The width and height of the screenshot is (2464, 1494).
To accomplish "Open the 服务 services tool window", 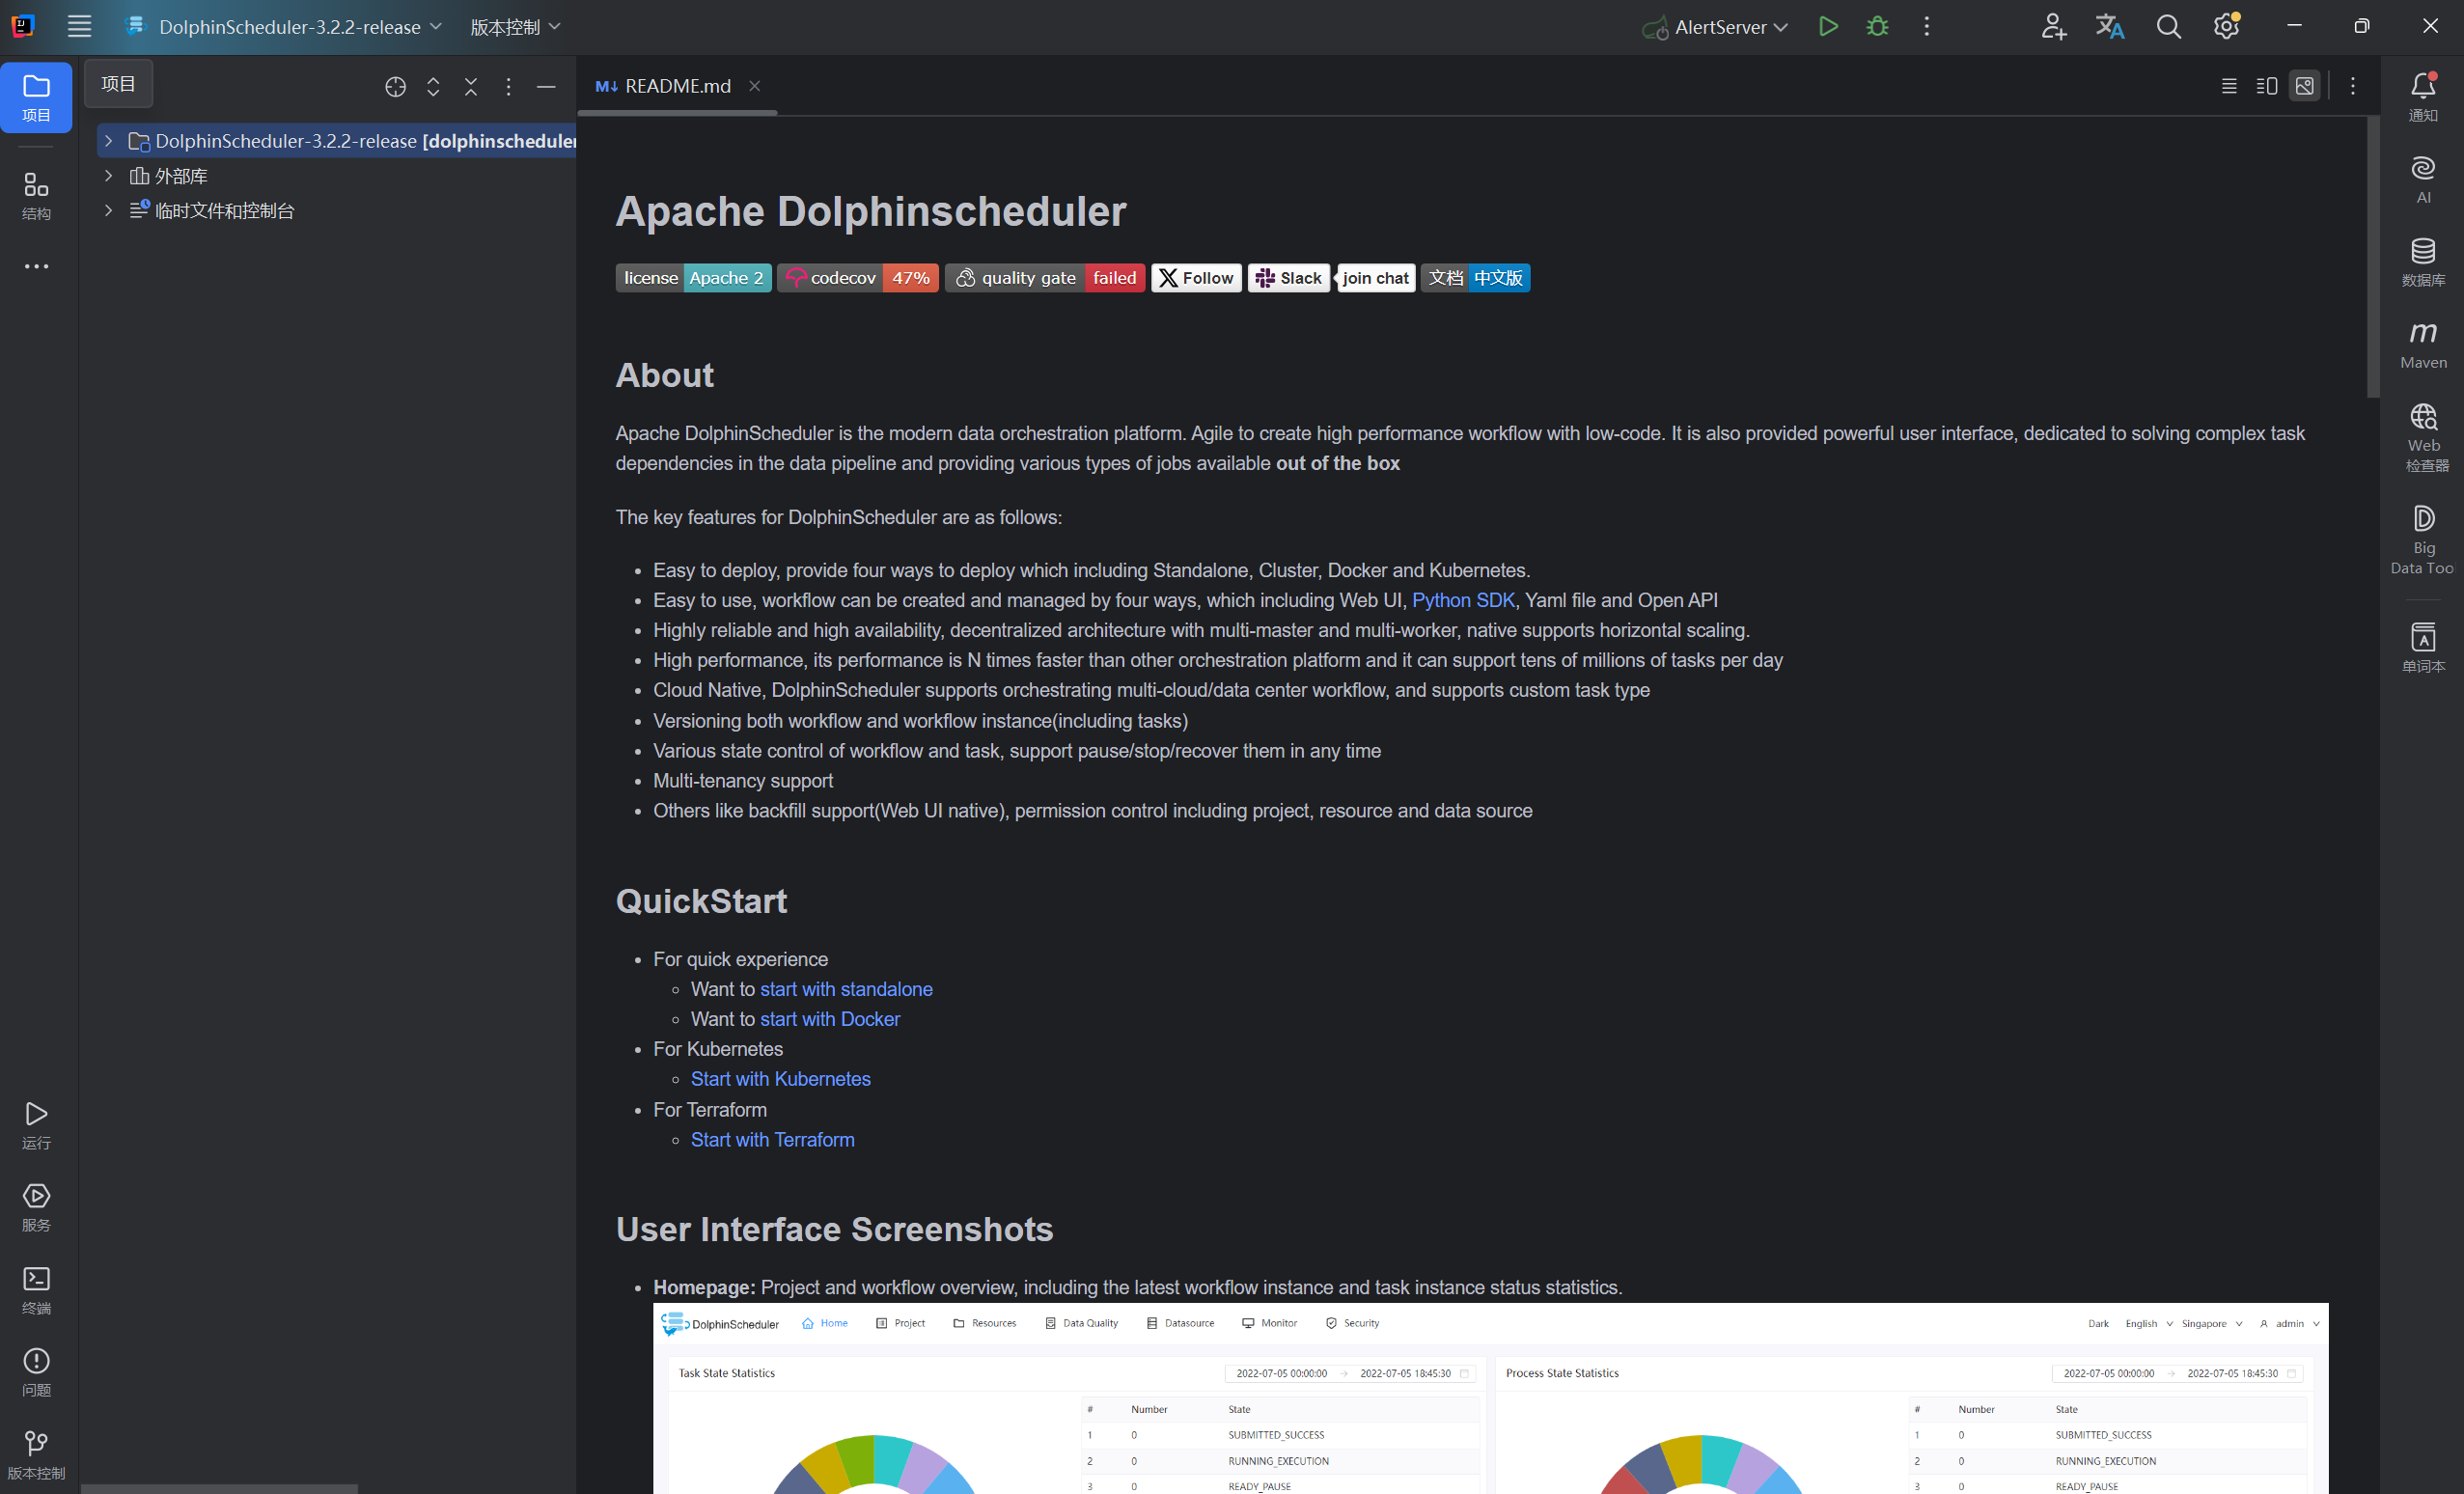I will (x=36, y=1205).
